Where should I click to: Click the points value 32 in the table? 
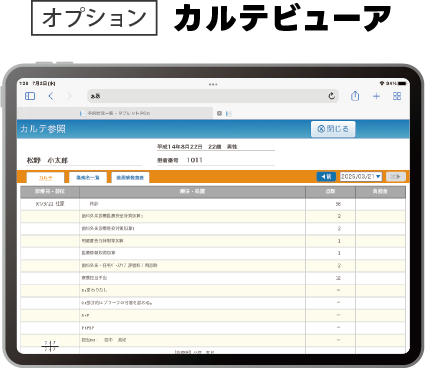point(338,278)
